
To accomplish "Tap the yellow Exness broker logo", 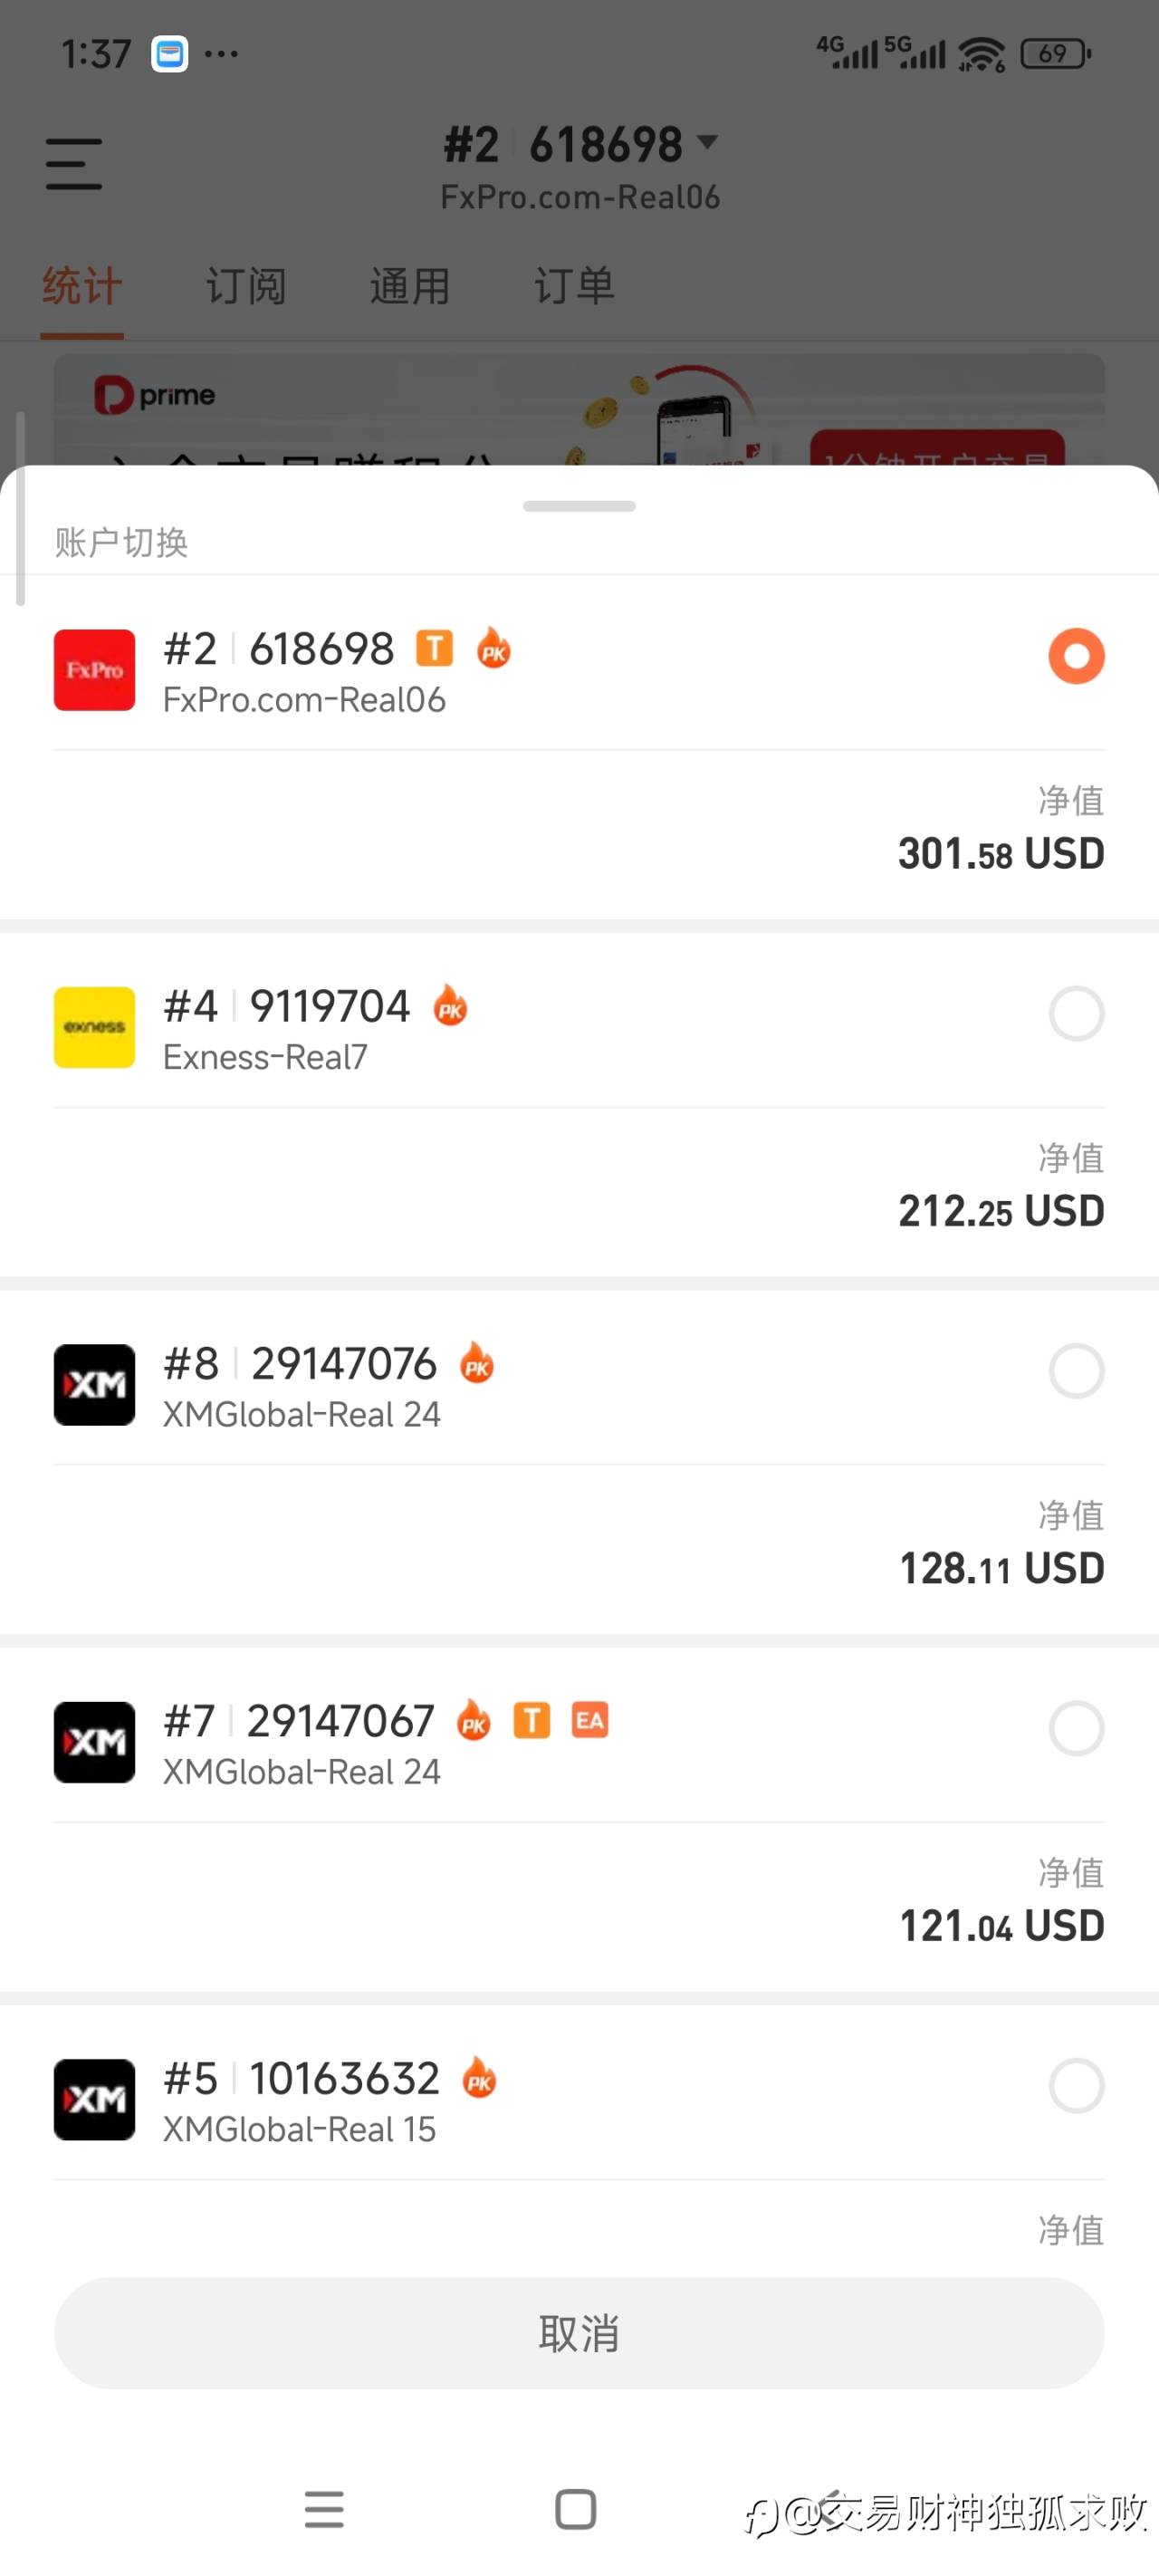I will (94, 1027).
